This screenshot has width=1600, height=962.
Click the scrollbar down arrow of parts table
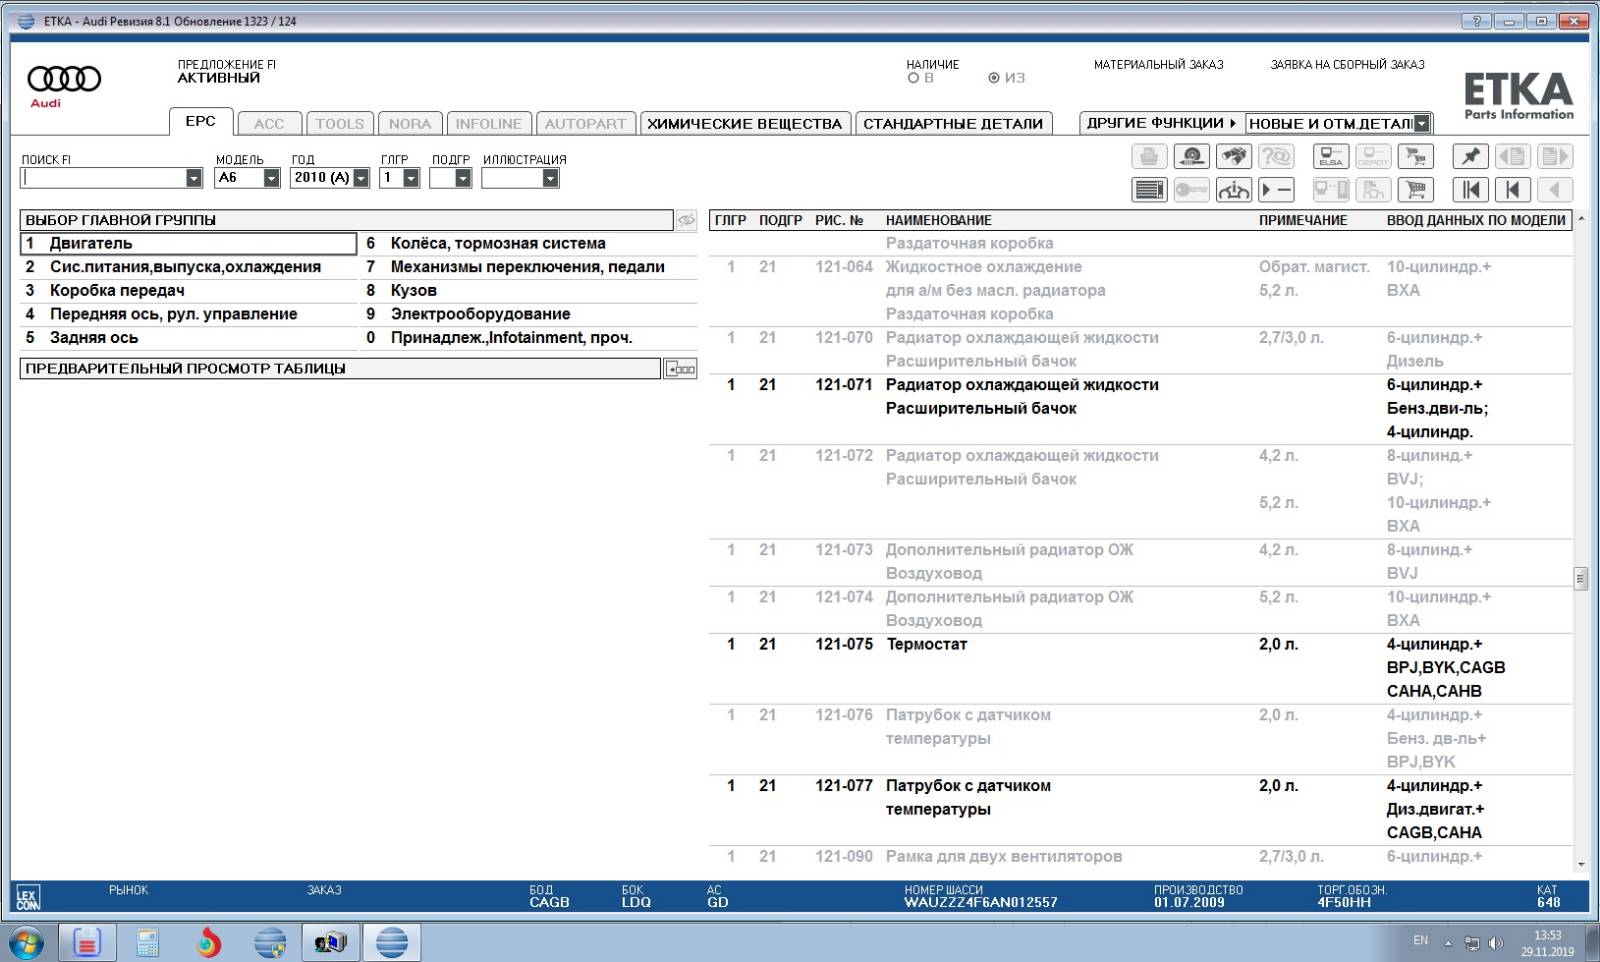[1581, 864]
